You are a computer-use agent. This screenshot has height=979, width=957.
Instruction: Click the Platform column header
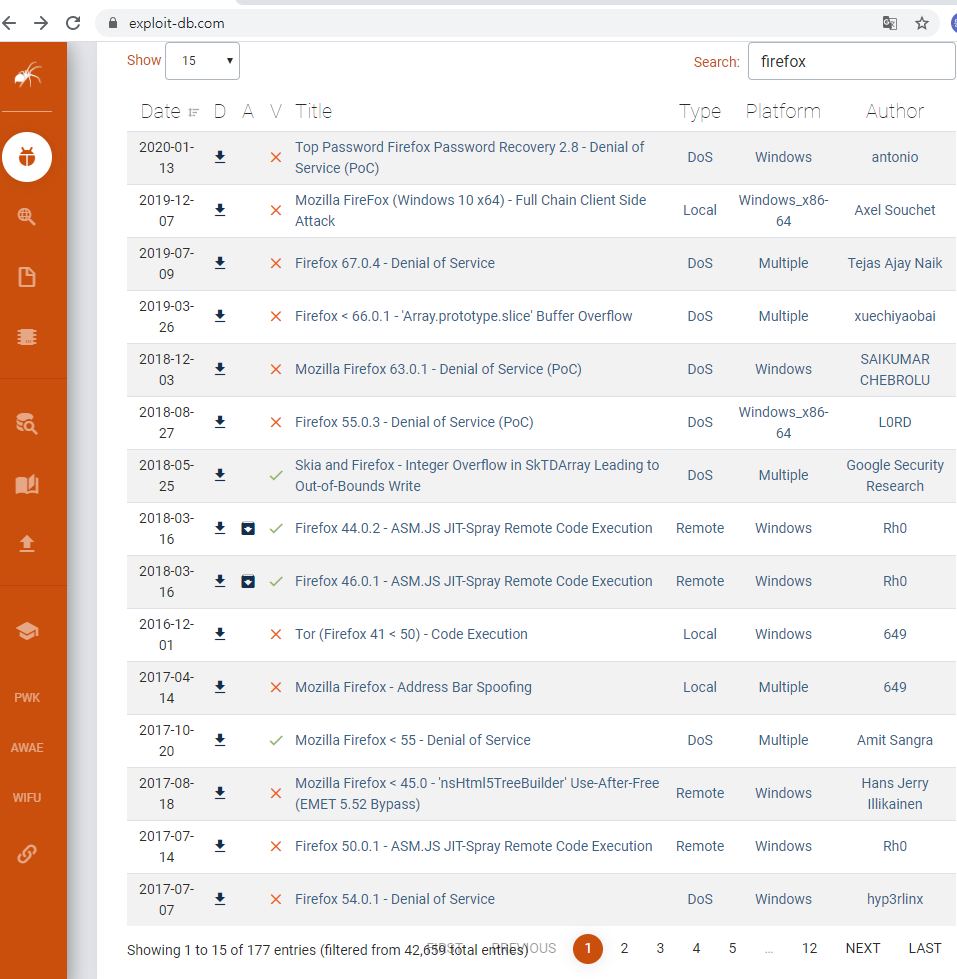click(x=783, y=111)
